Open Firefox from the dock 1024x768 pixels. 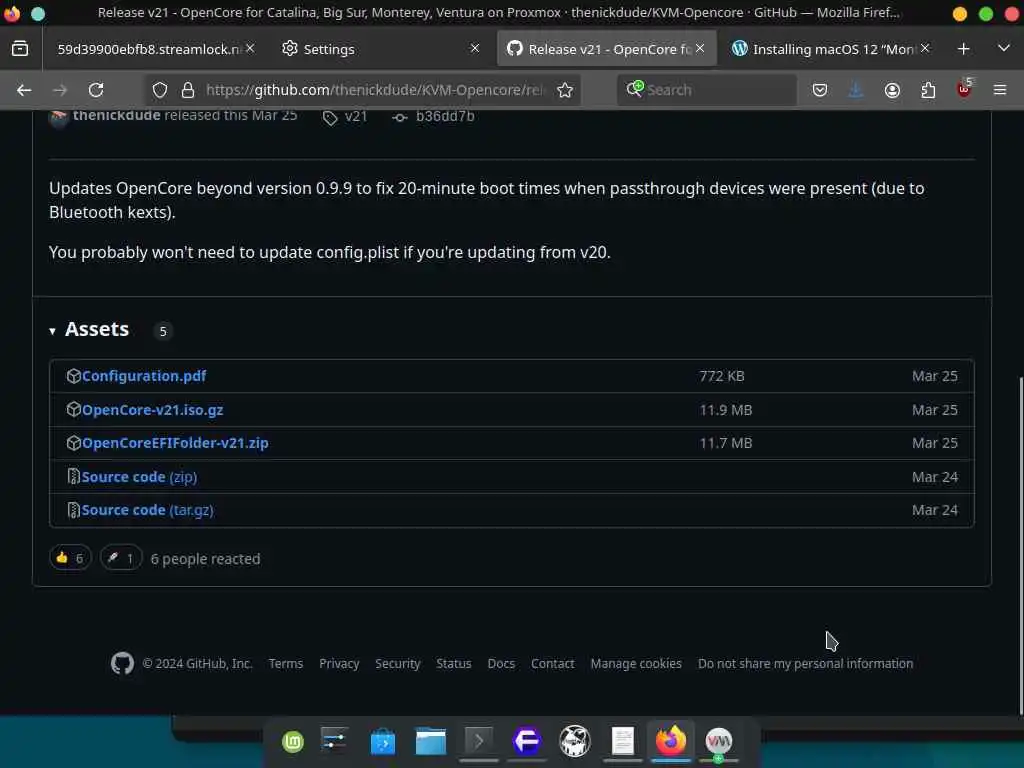tap(671, 741)
